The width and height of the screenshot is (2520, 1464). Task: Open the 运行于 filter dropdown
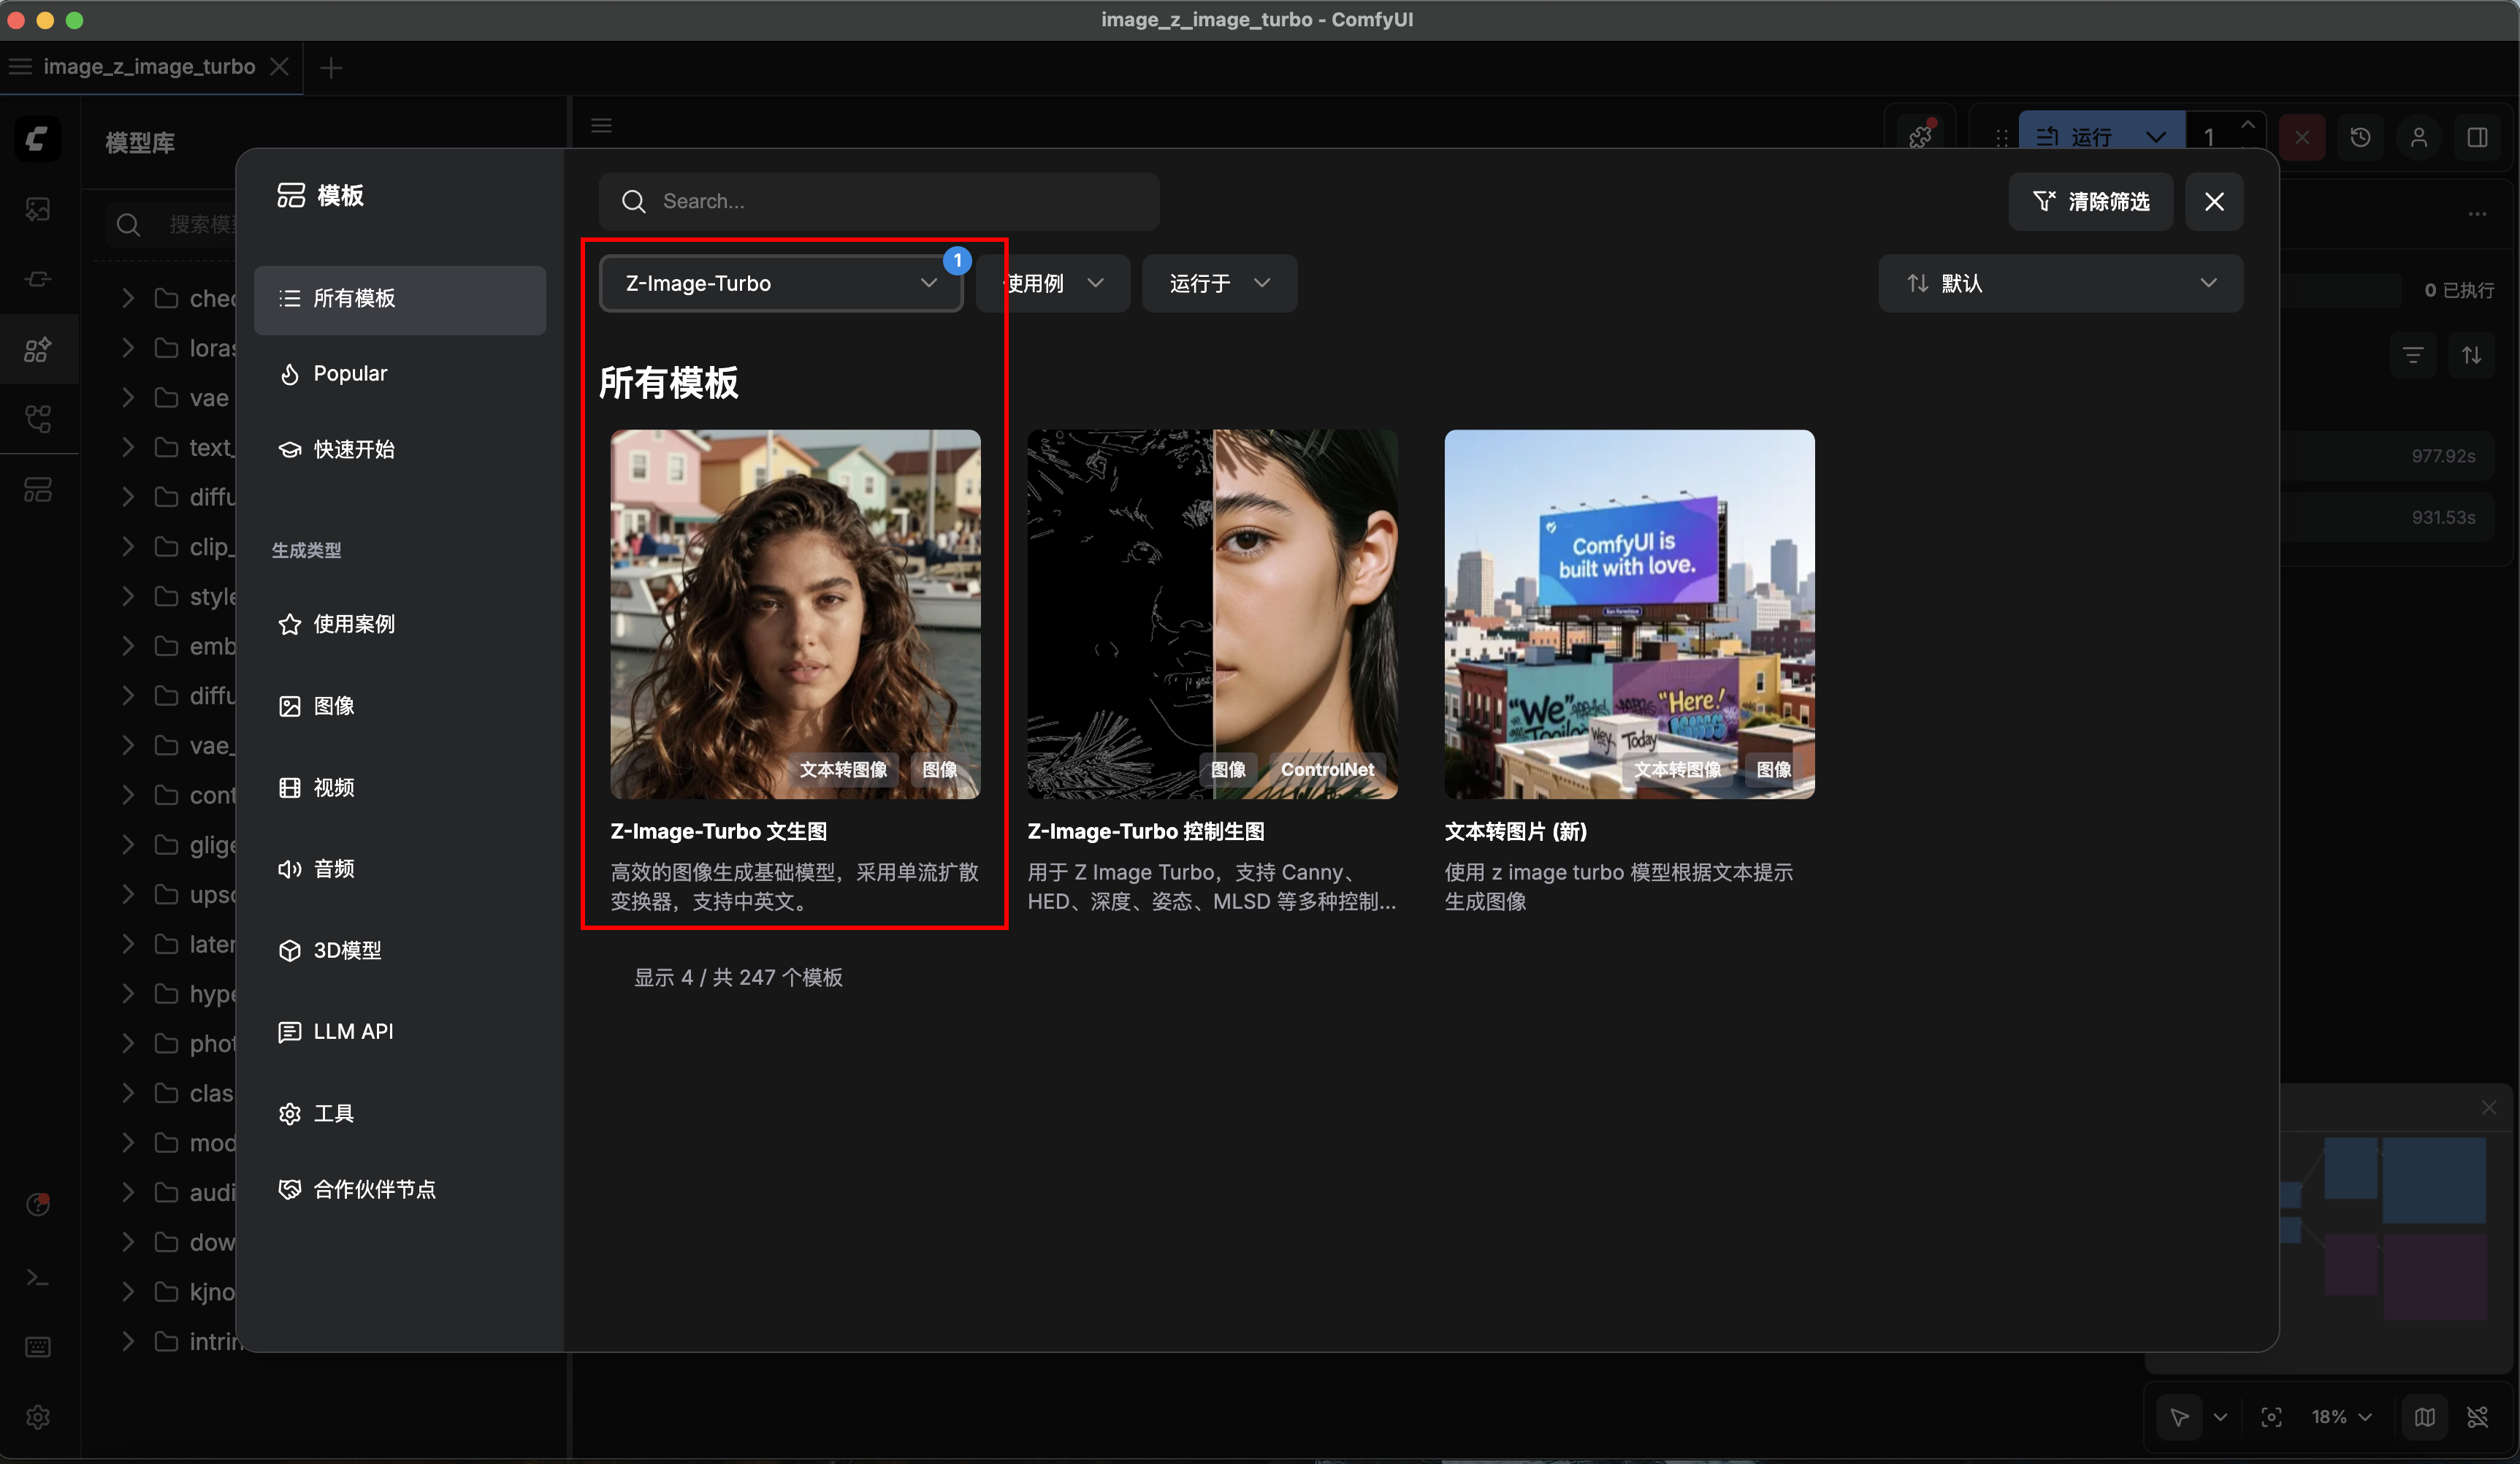tap(1219, 283)
